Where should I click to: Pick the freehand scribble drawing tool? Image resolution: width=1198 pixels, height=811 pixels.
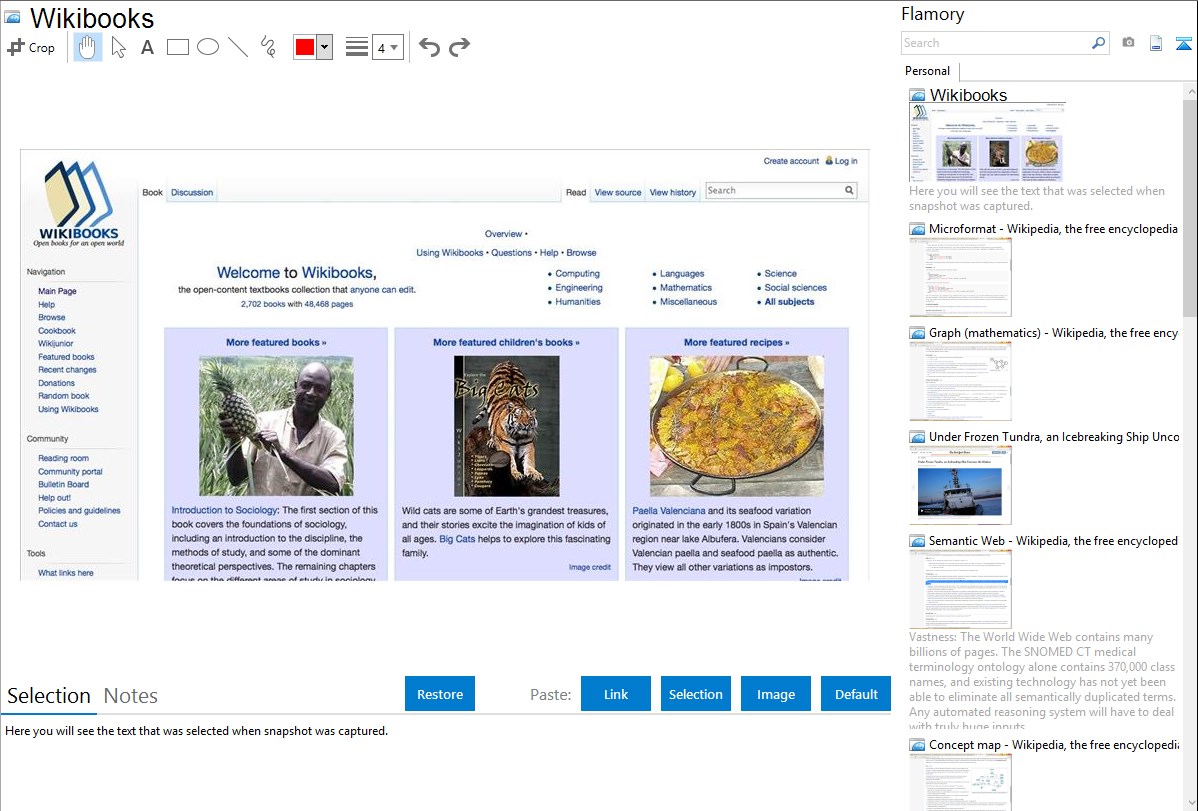(268, 47)
